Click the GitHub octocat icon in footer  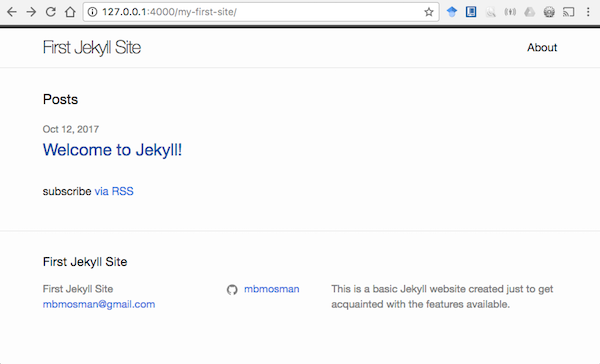[232, 289]
